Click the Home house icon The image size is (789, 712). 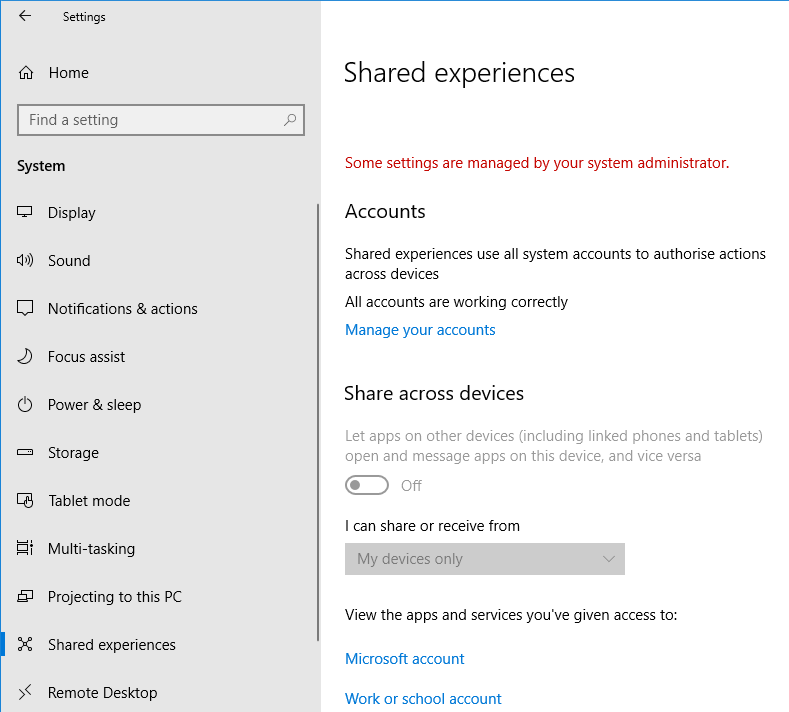click(26, 73)
